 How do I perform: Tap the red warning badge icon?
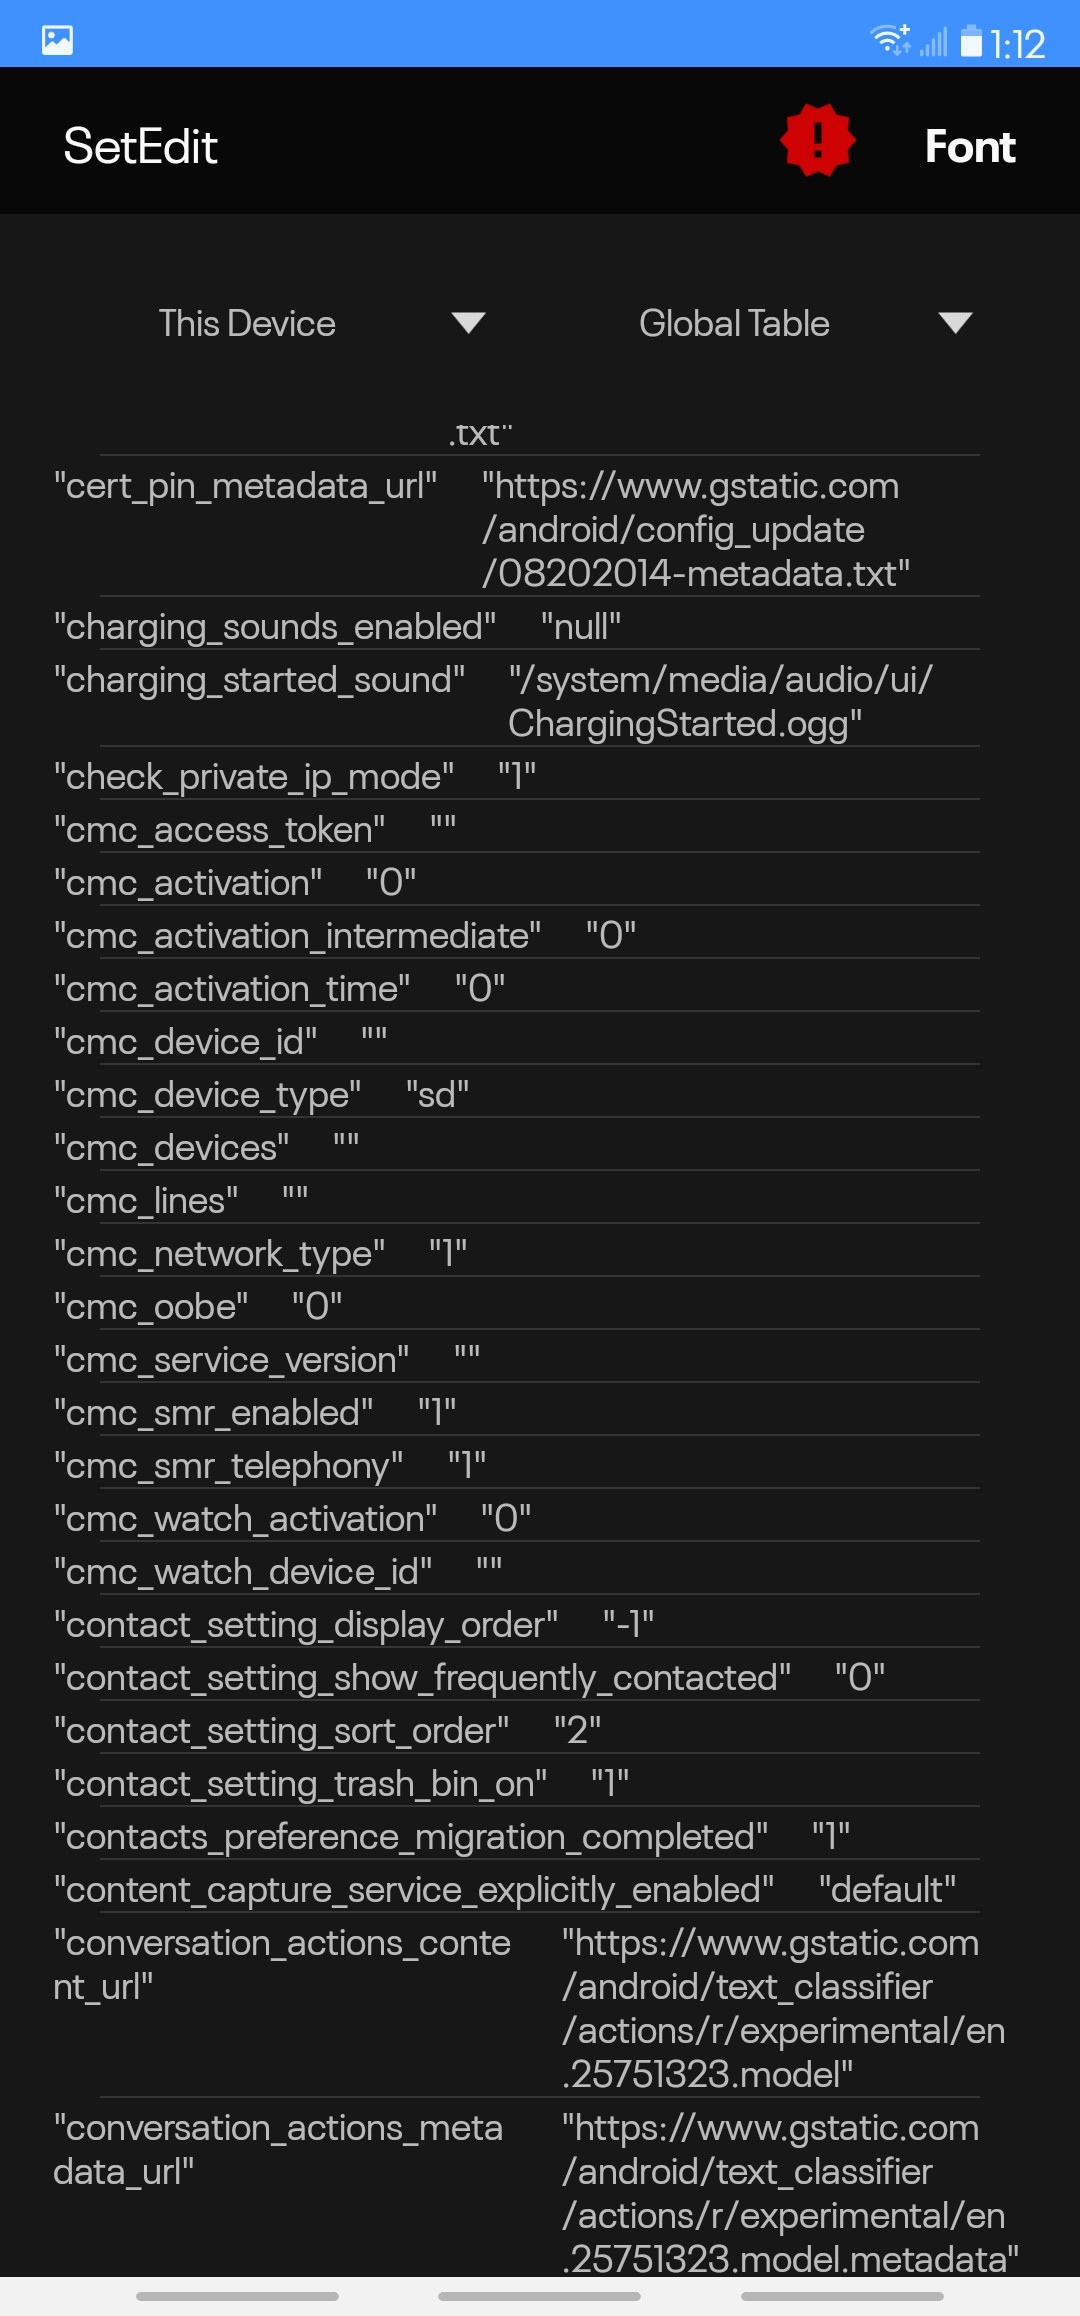[x=817, y=141]
